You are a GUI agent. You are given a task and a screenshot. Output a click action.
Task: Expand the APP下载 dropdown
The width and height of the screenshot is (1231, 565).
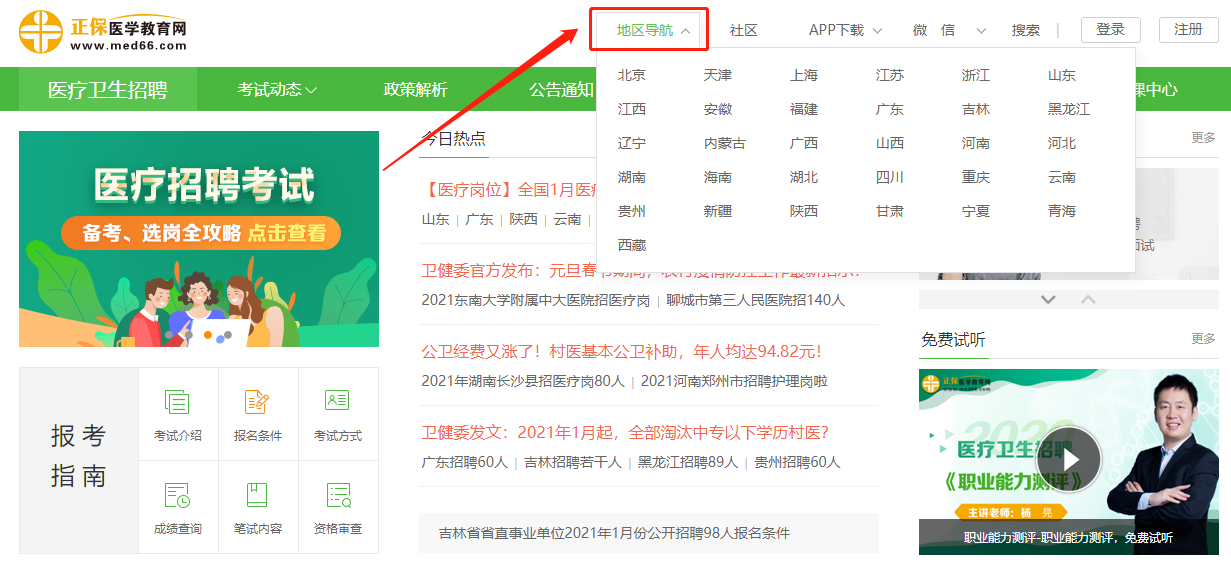pos(845,30)
